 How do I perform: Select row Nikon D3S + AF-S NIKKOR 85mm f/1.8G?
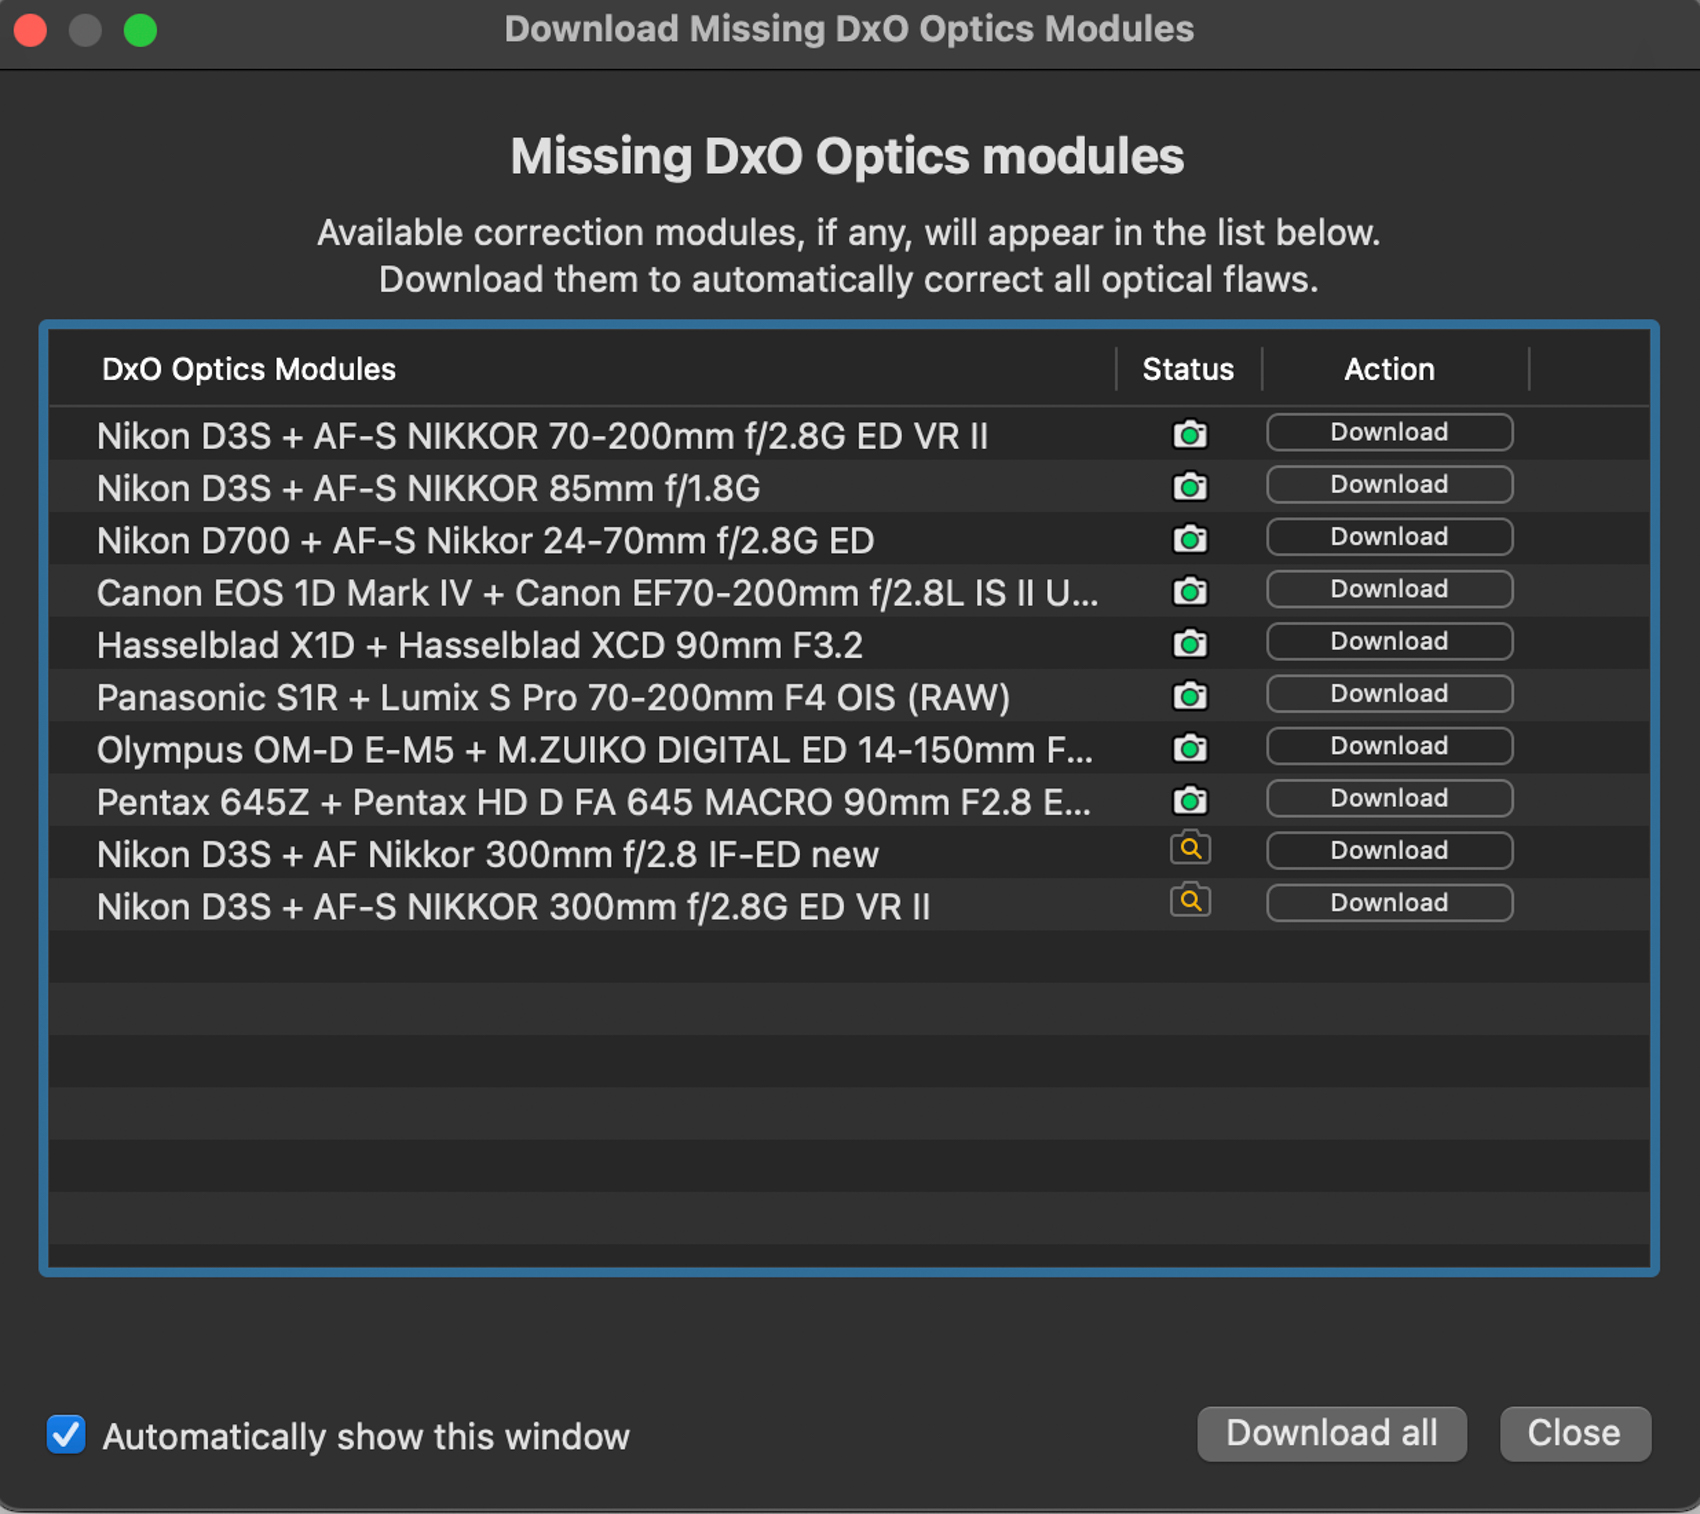tap(849, 486)
